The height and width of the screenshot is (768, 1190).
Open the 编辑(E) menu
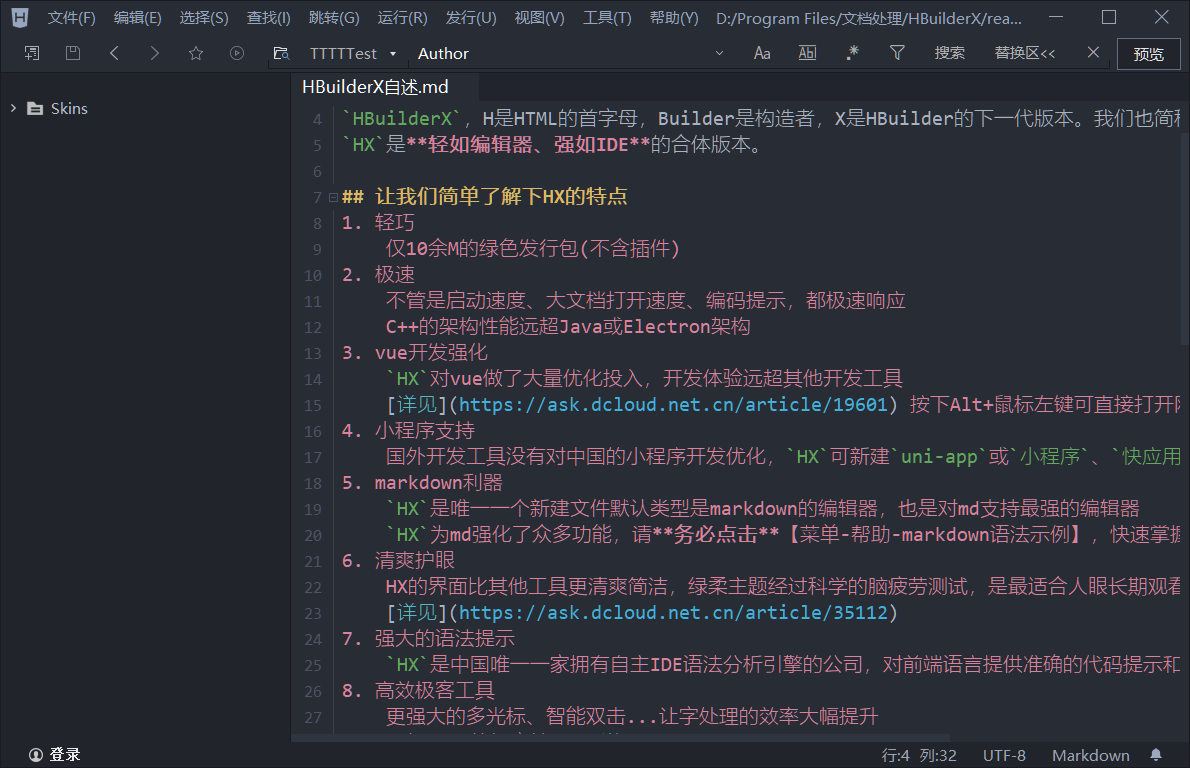(137, 17)
